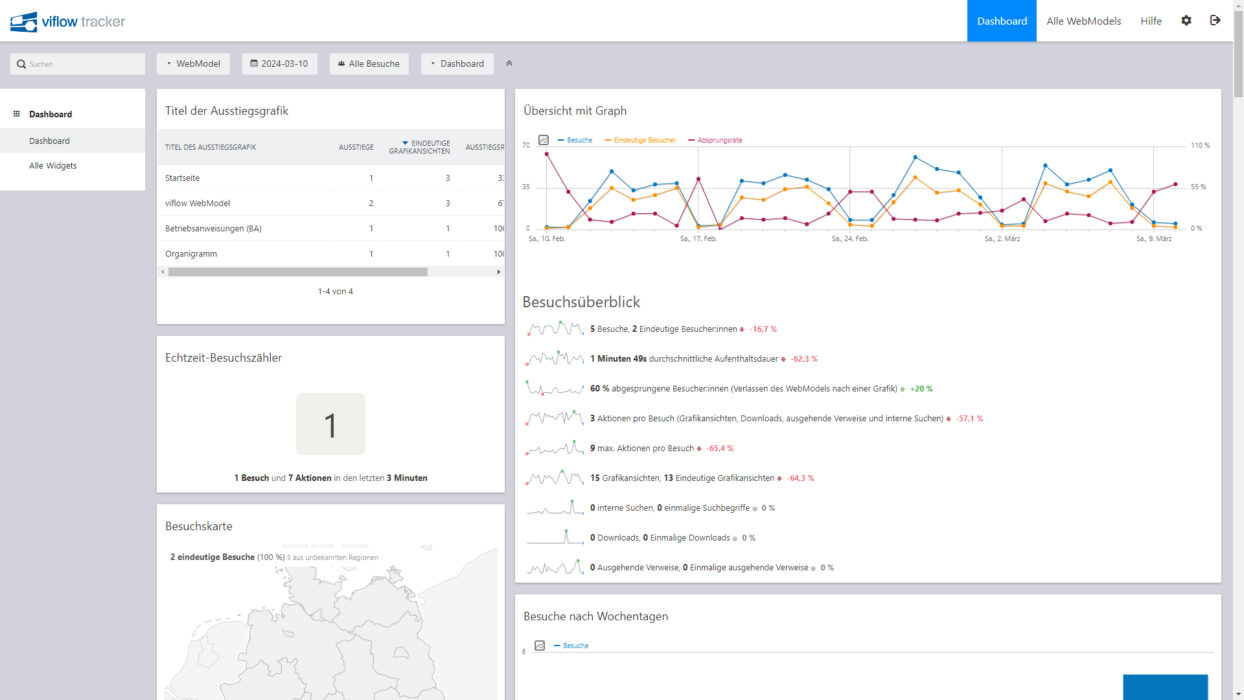Open Hilfe menu in top navigation
The height and width of the screenshot is (700, 1244).
1151,21
